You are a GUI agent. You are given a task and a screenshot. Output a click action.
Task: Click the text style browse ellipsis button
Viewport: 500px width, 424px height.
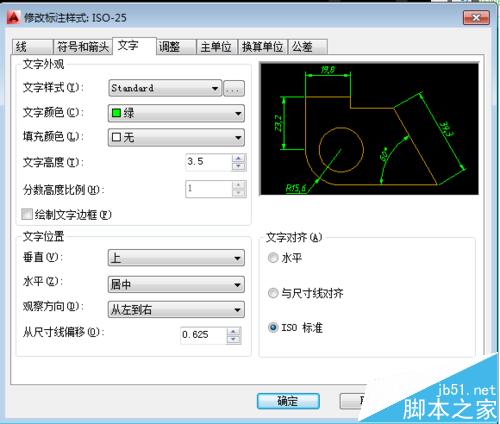pos(234,89)
